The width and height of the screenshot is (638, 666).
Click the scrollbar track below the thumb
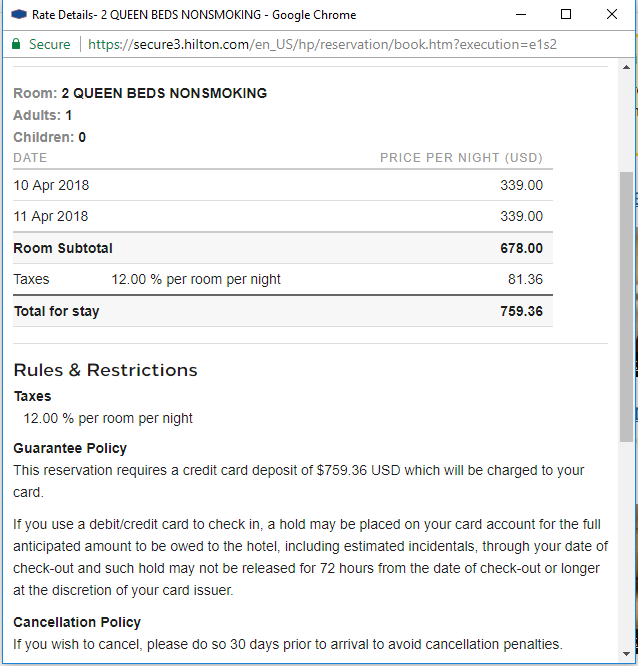tap(626, 544)
